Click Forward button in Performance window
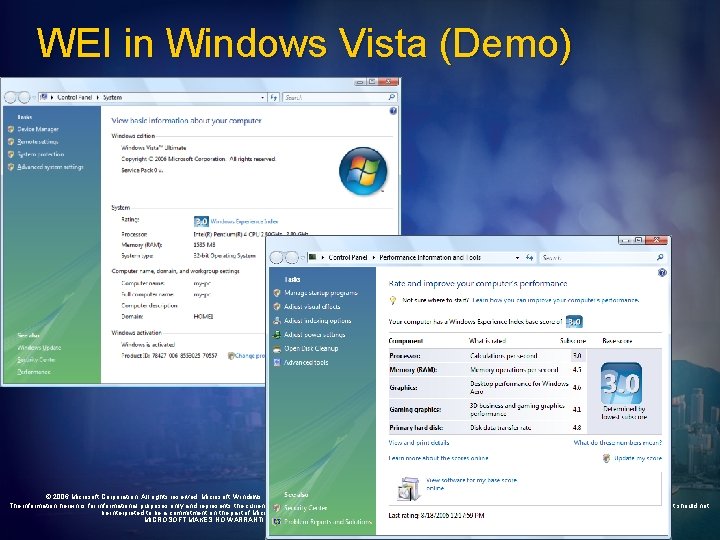The height and width of the screenshot is (540, 720). click(x=291, y=258)
